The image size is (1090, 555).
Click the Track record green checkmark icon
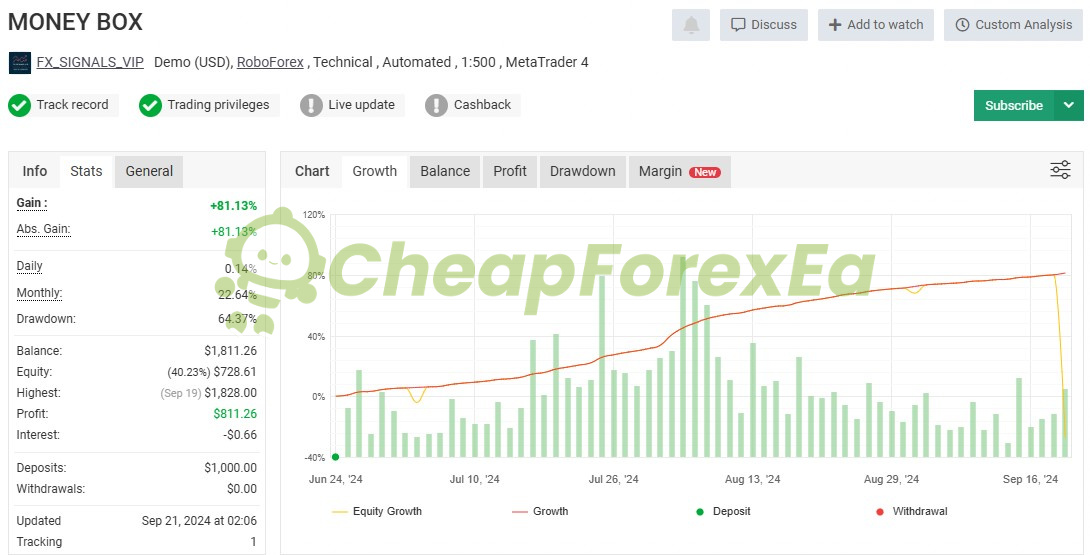(x=19, y=106)
